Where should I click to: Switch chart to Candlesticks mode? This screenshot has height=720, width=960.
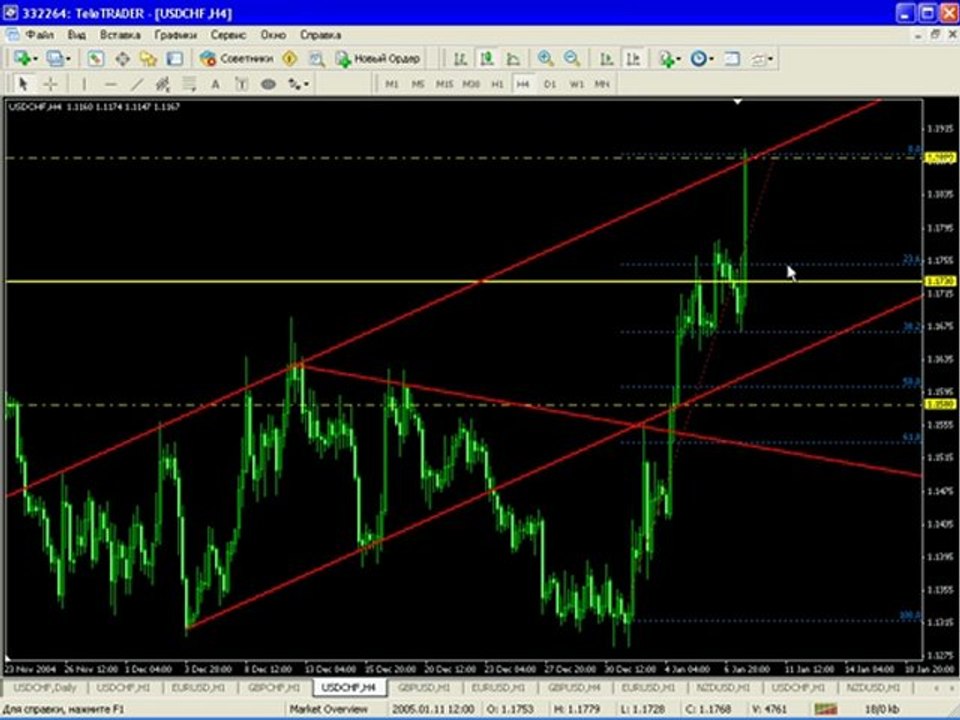487,59
